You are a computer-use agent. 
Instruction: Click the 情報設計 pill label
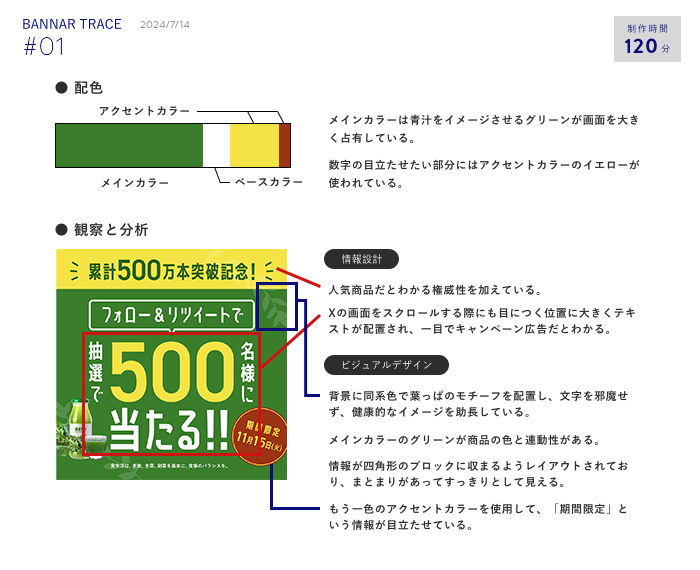pos(362,259)
